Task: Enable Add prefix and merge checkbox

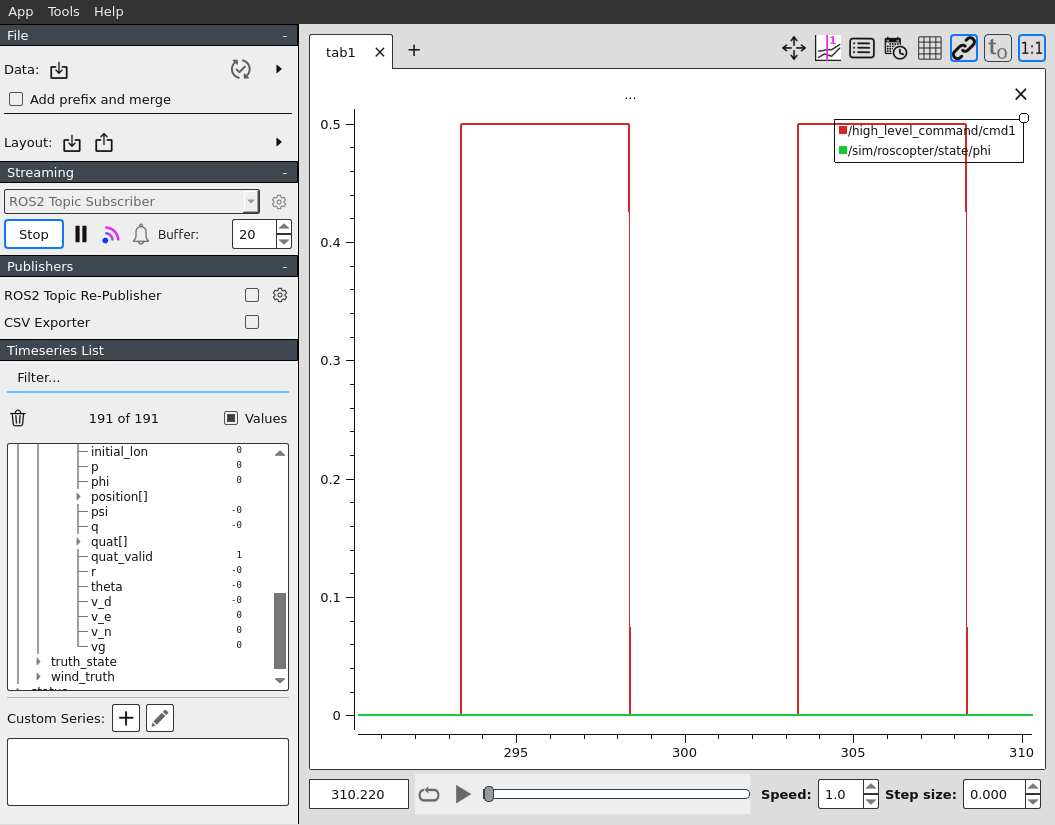Action: coord(16,99)
